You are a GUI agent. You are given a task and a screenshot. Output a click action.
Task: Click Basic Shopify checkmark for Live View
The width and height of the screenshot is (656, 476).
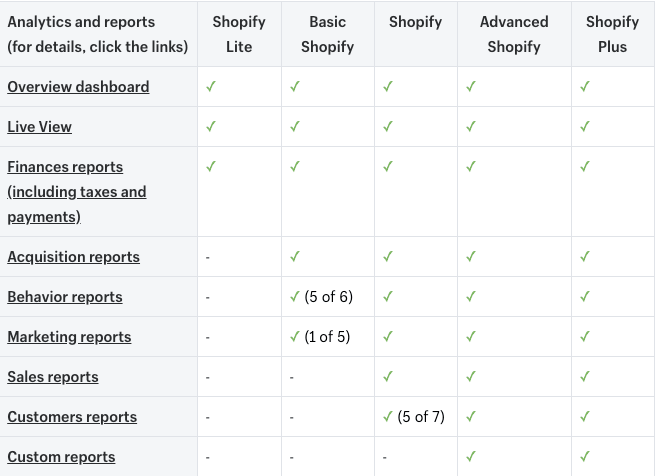point(294,127)
